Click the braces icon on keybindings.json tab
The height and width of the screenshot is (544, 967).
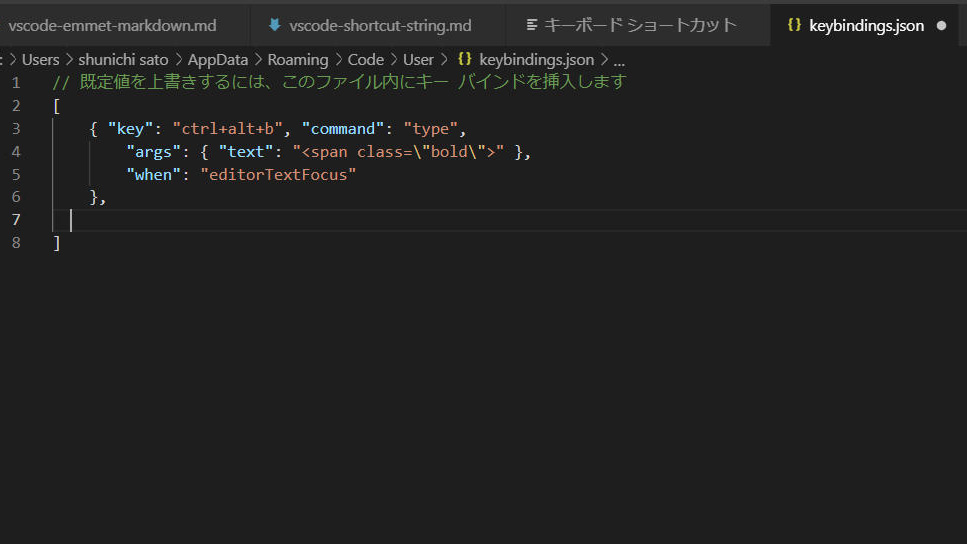point(794,25)
